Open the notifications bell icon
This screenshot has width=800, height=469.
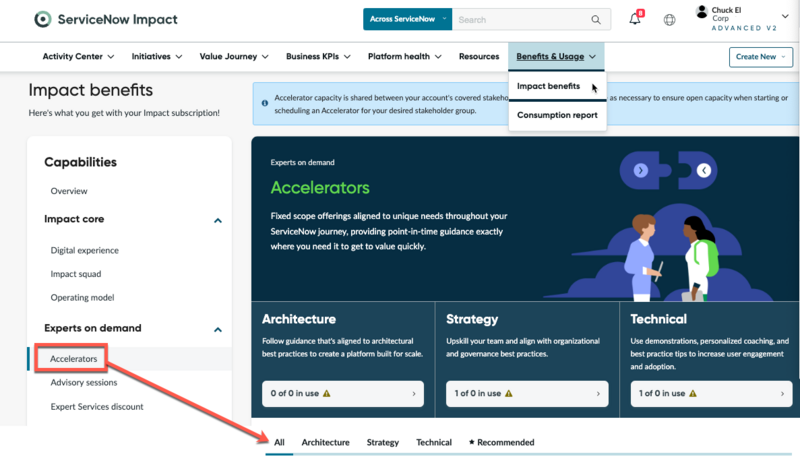coord(635,19)
